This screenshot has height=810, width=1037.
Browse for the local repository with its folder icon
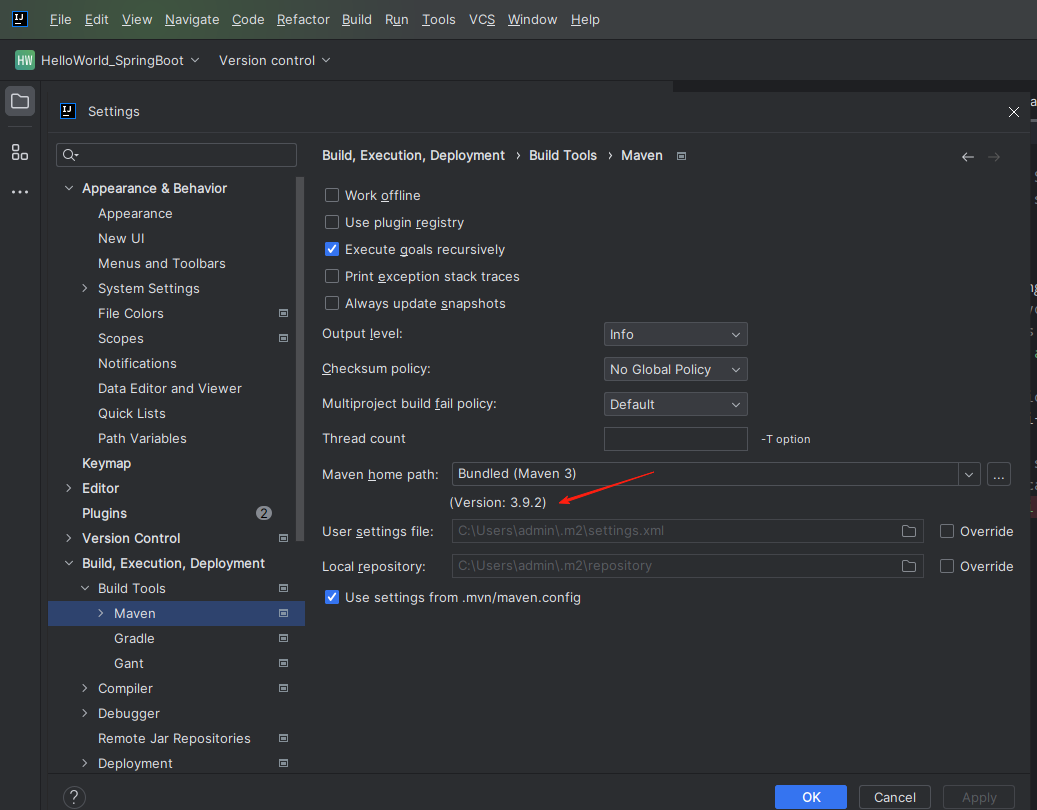(x=909, y=566)
